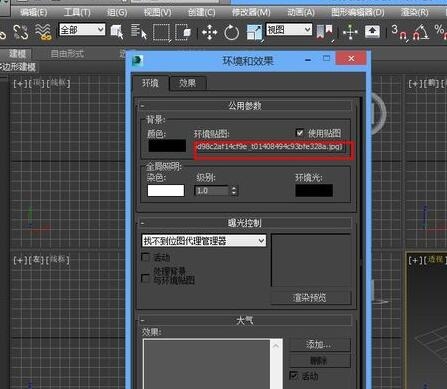447x389 pixels.
Task: Click inside the 大气 effects list box
Action: tap(207, 364)
